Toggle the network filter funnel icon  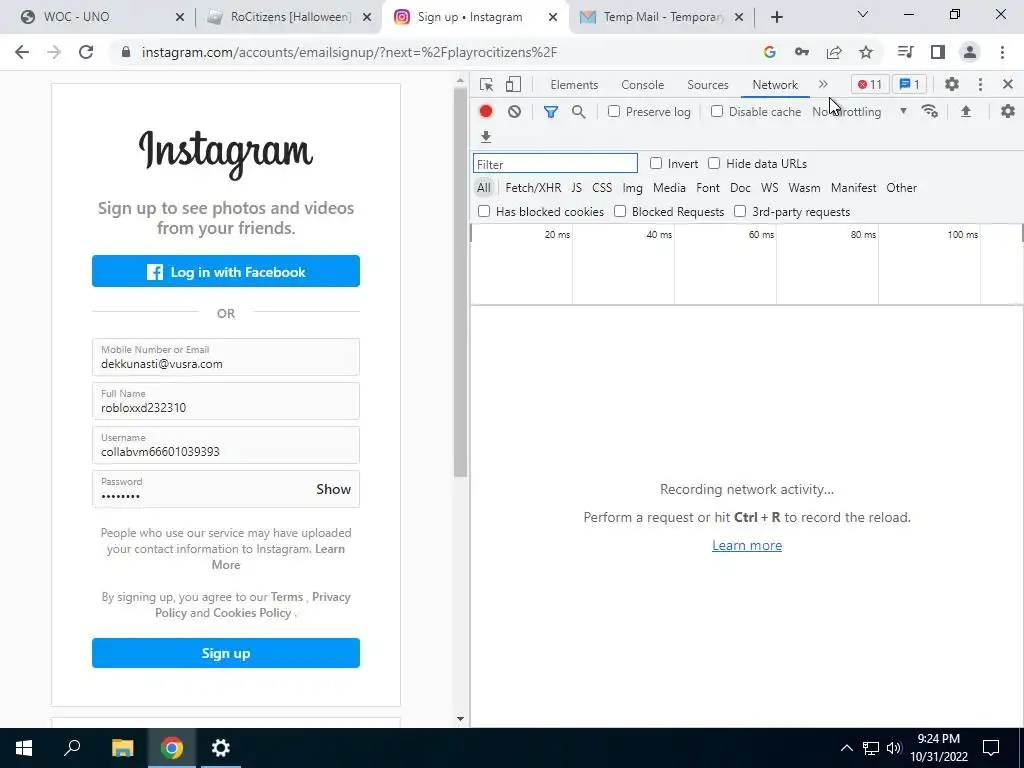(551, 112)
